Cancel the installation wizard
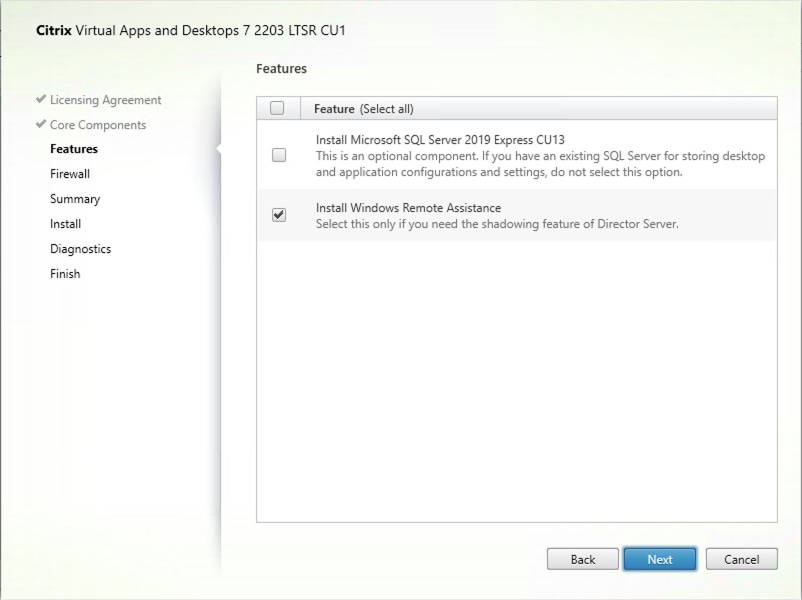This screenshot has width=802, height=600. (x=741, y=559)
